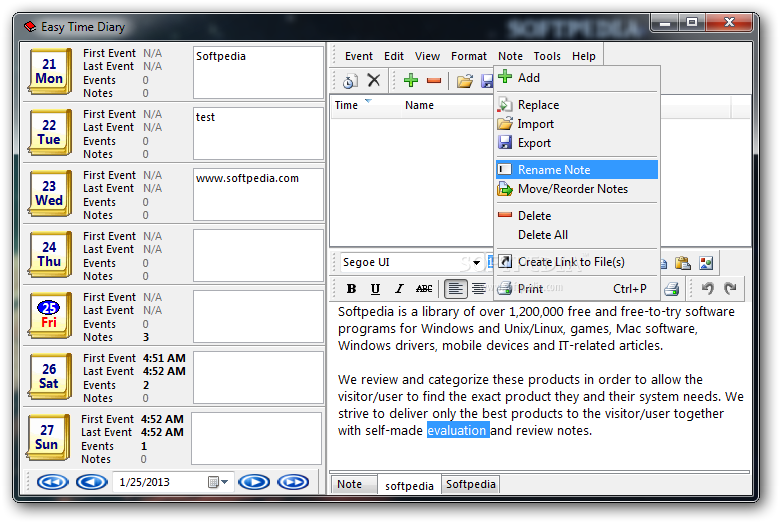Screen dimensions: 780x523
Task: Undo the last edit
Action: (x=707, y=288)
